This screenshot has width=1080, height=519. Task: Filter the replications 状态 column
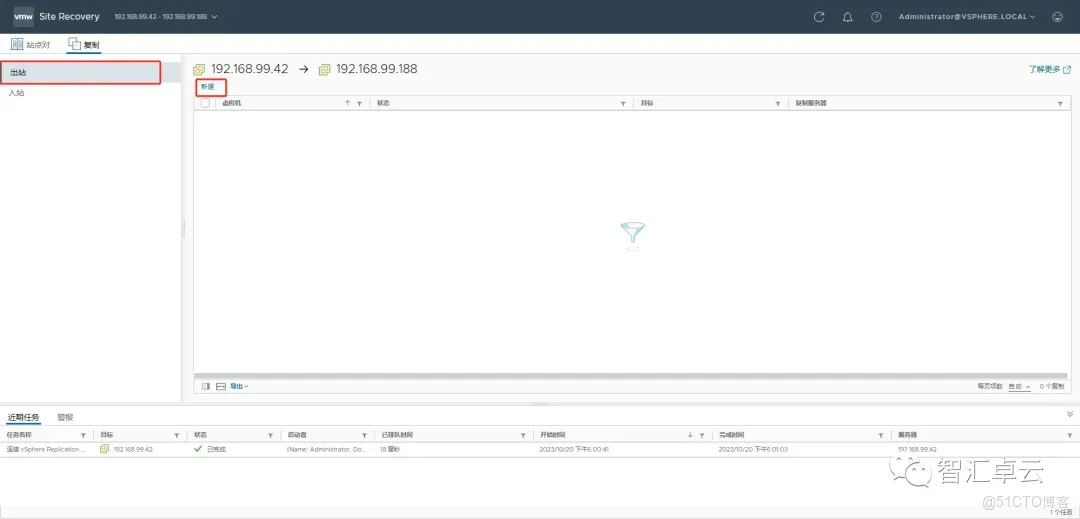623,103
